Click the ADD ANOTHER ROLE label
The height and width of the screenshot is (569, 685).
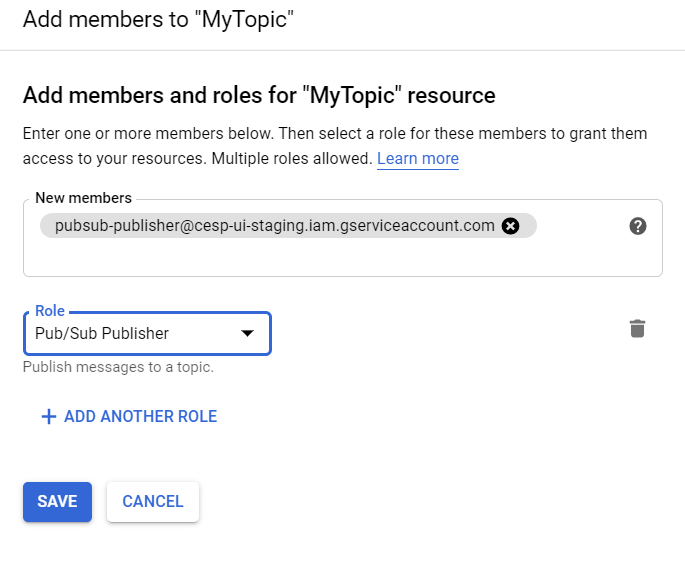[141, 416]
